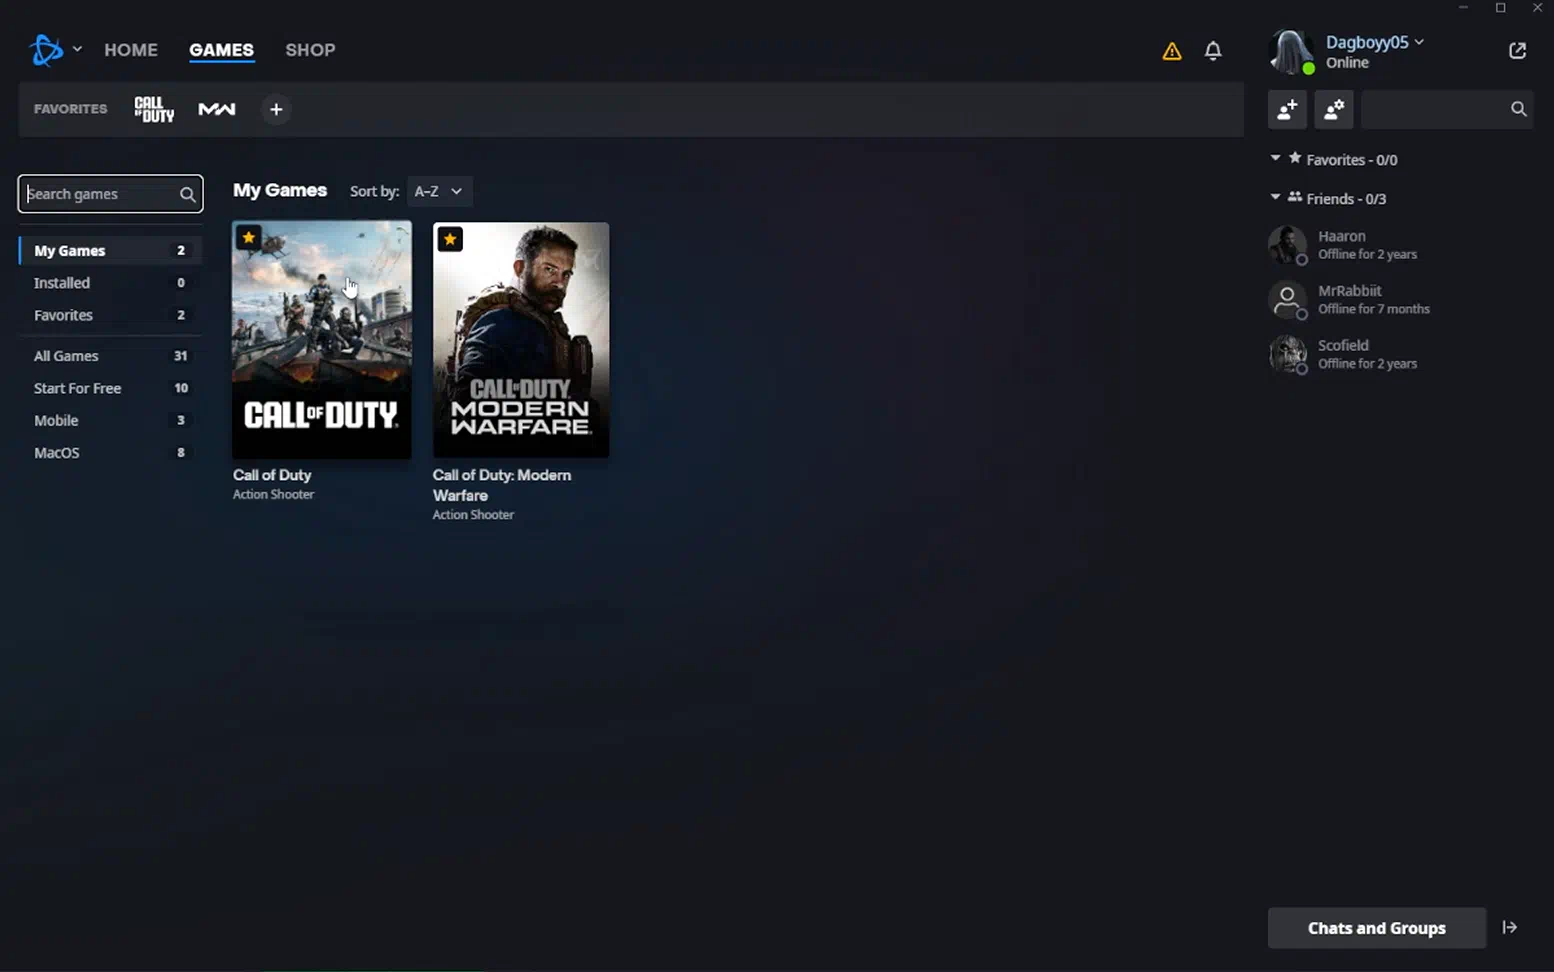Click the friends search magnifier icon
1554x972 pixels.
point(1519,109)
